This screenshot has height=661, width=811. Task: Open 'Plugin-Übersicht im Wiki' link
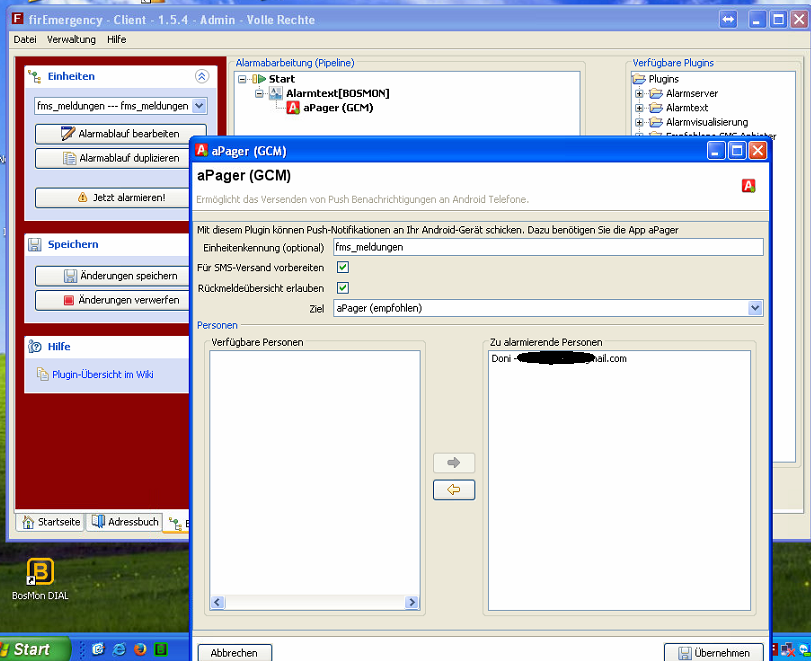pyautogui.click(x=102, y=374)
